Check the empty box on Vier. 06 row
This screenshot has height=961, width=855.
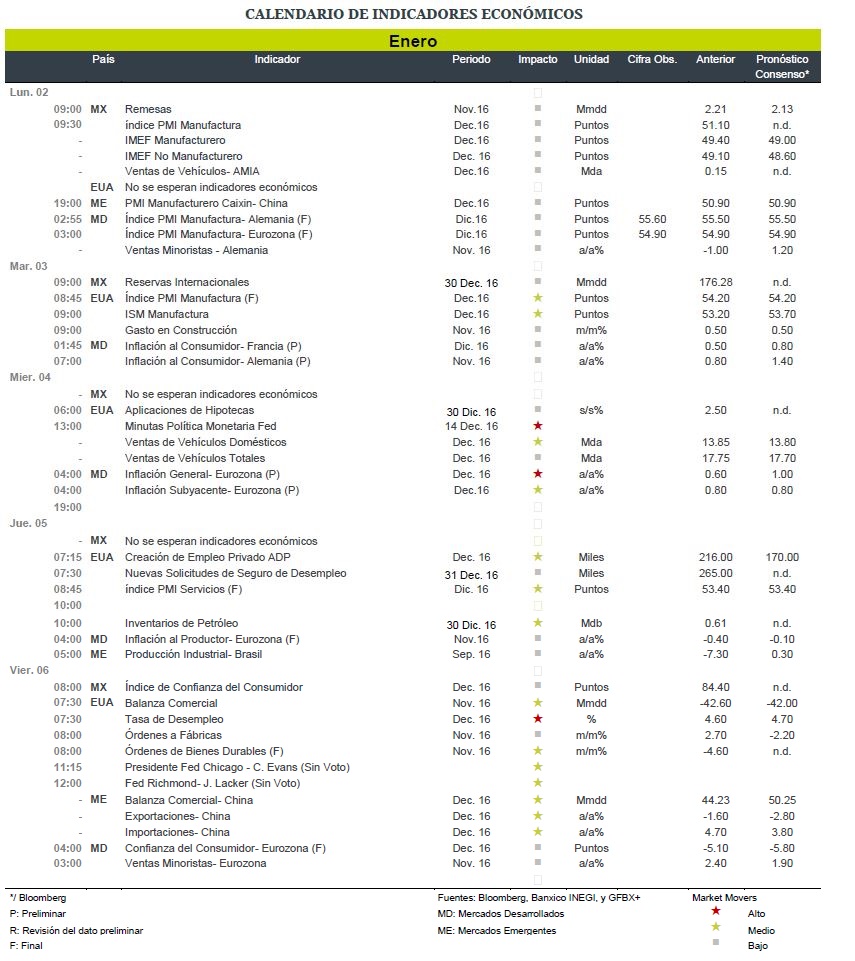[x=538, y=671]
